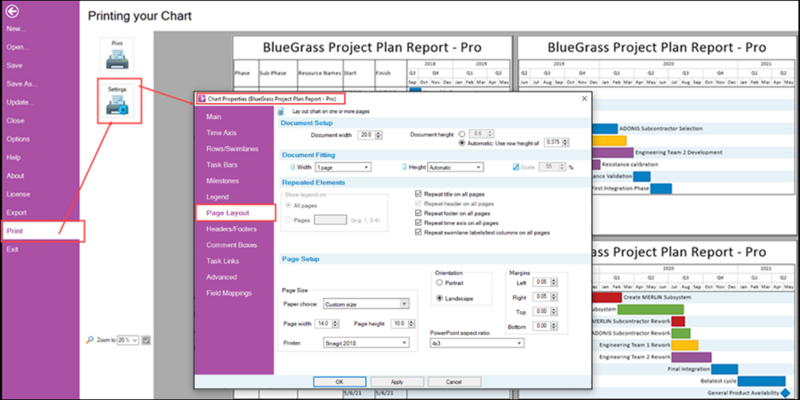Click Update... in the left menu

(20, 102)
